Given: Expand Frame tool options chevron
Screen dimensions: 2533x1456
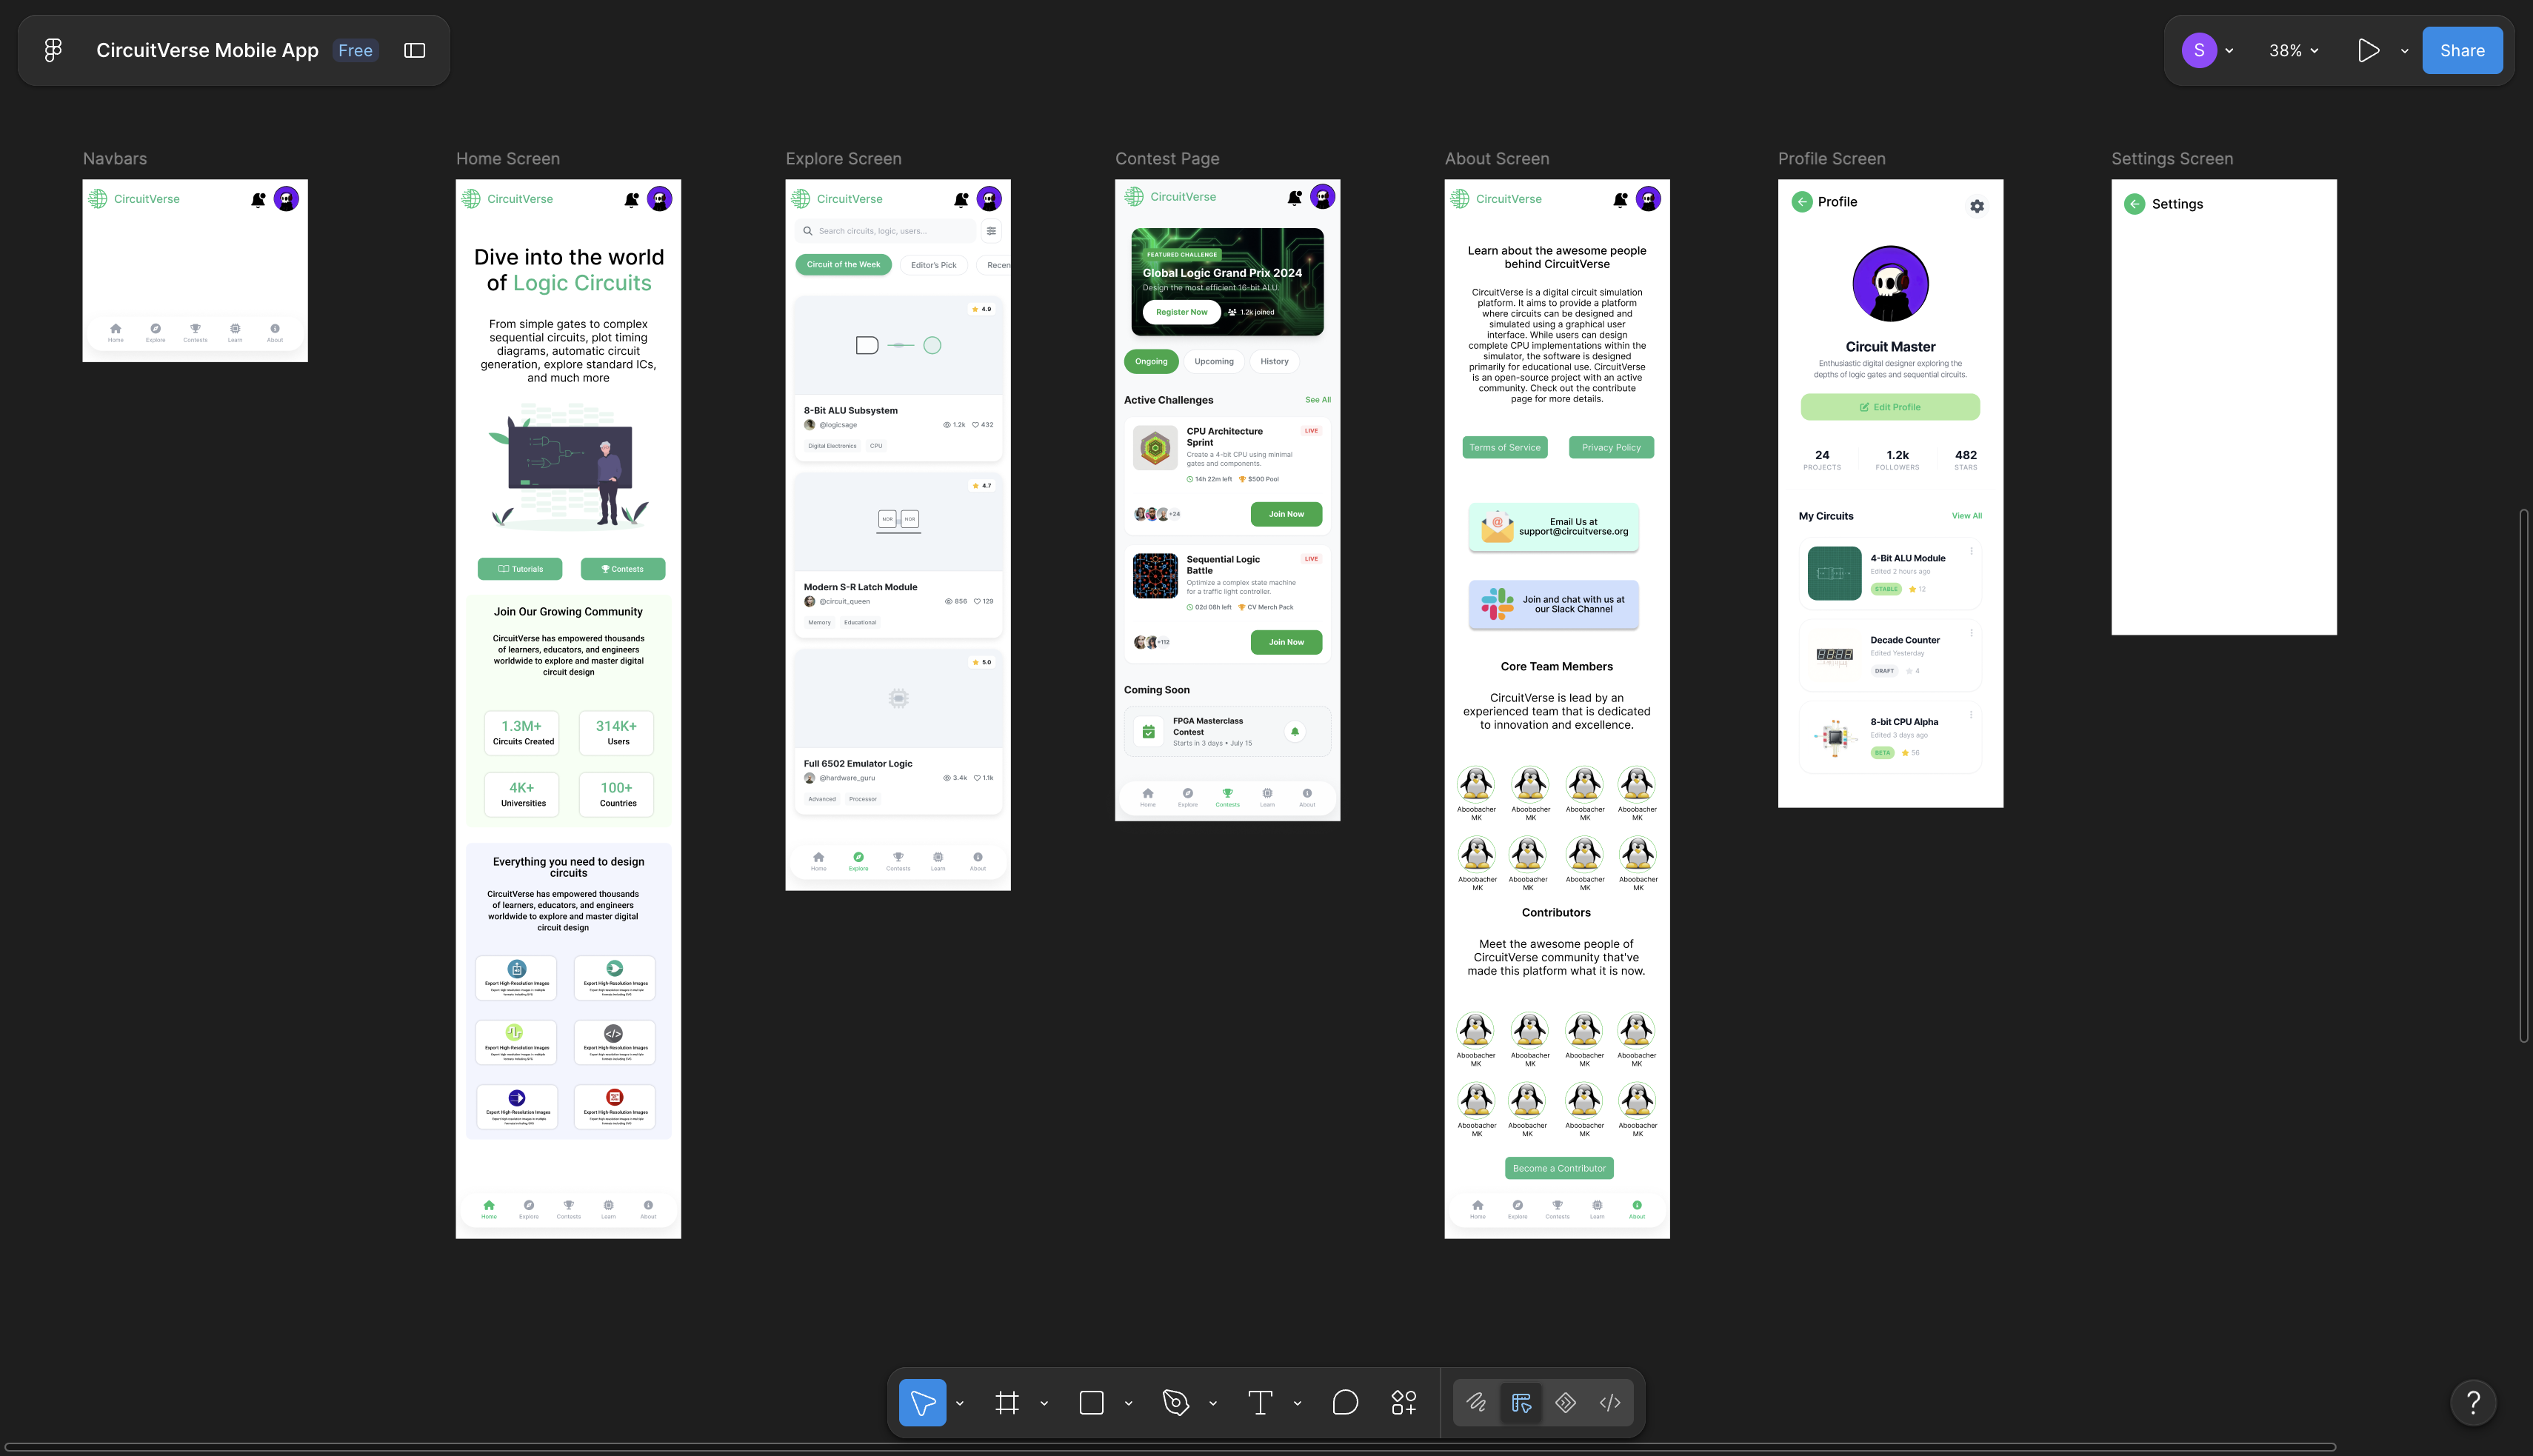Looking at the screenshot, I should (x=1044, y=1403).
